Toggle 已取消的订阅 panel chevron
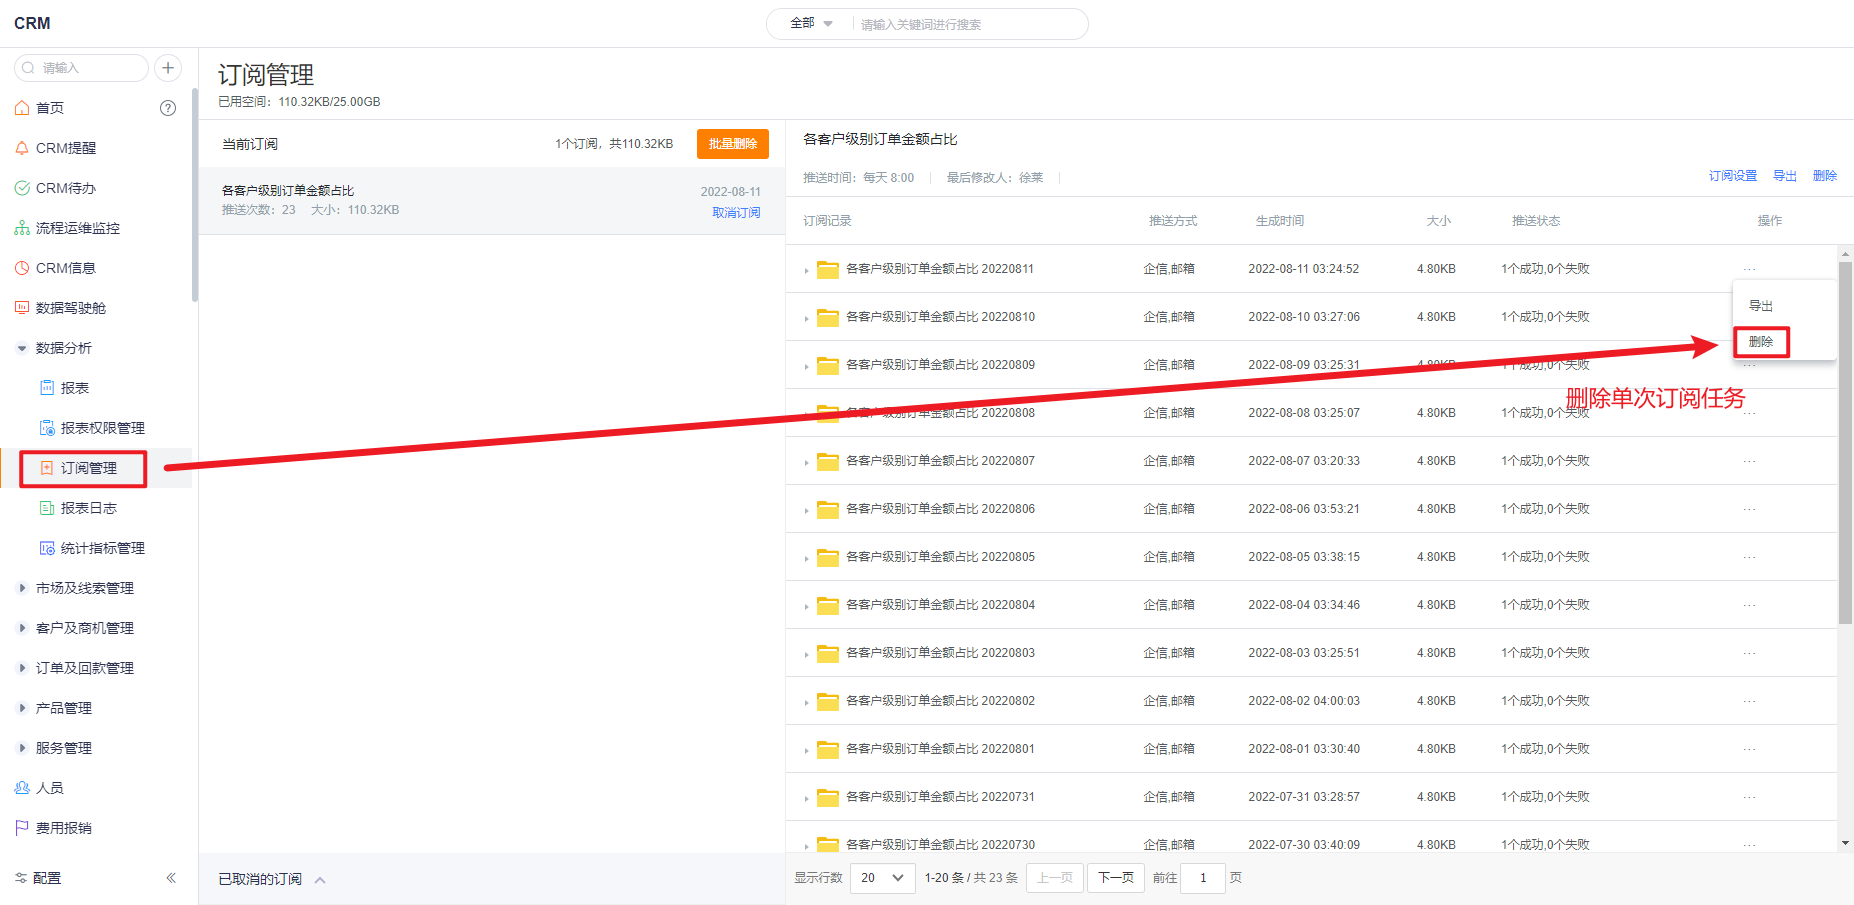This screenshot has width=1854, height=905. point(320,880)
